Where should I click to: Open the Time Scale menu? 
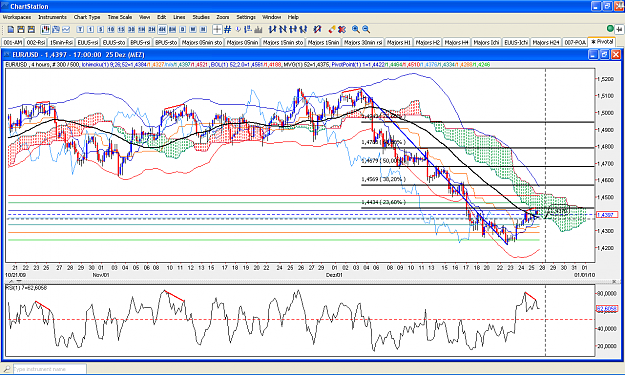coord(120,17)
